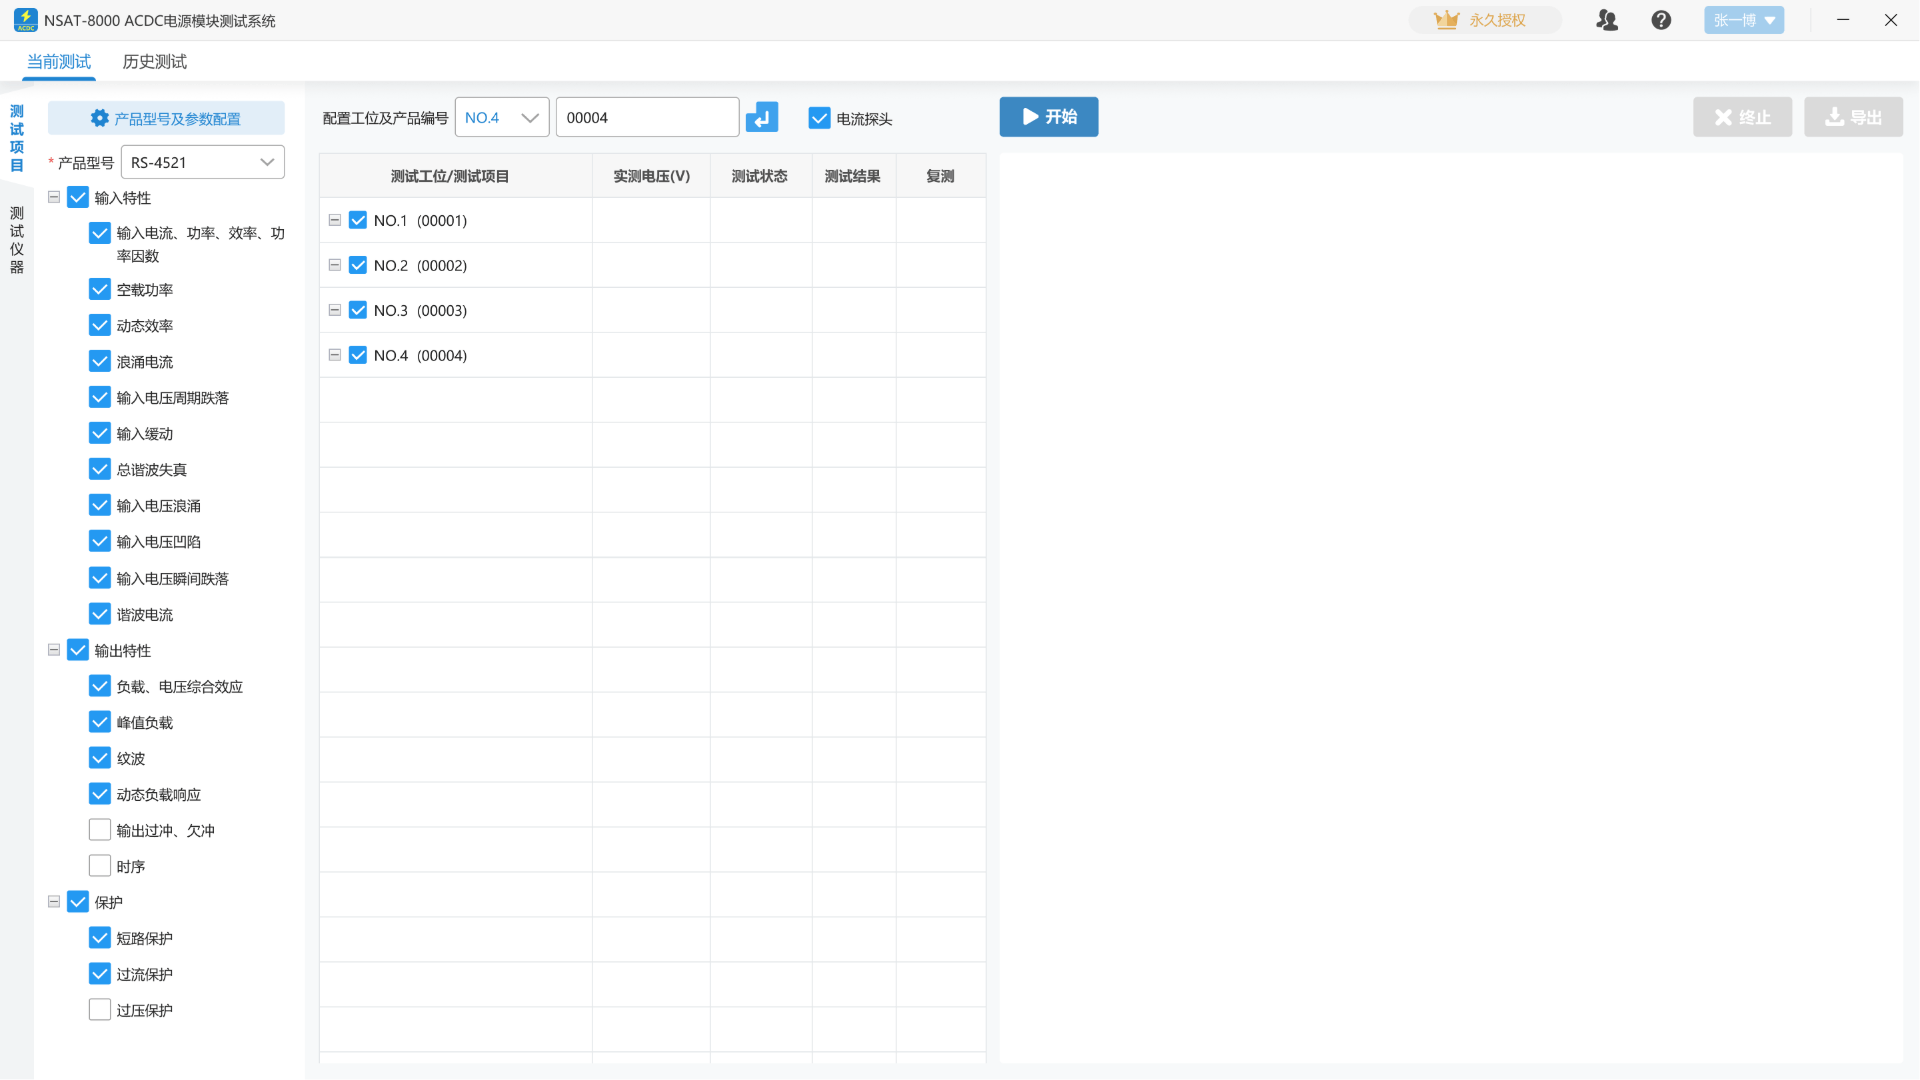The height and width of the screenshot is (1080, 1920).
Task: Open the help question mark icon
Action: click(1661, 20)
